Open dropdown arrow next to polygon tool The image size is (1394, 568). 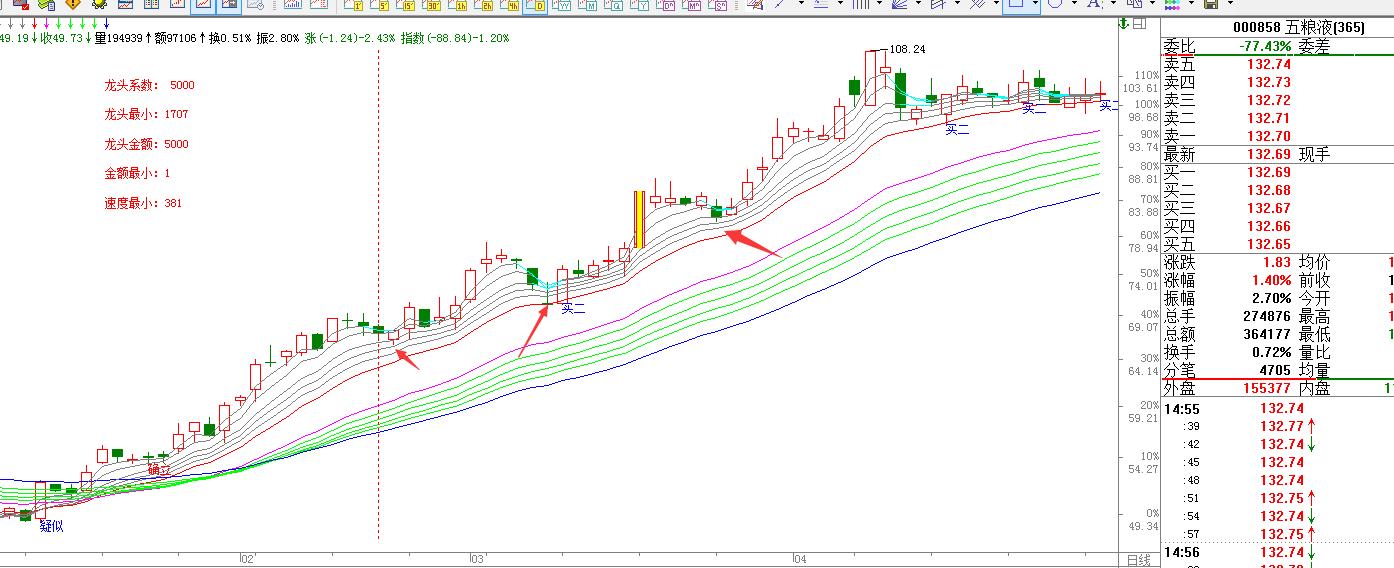(1076, 5)
